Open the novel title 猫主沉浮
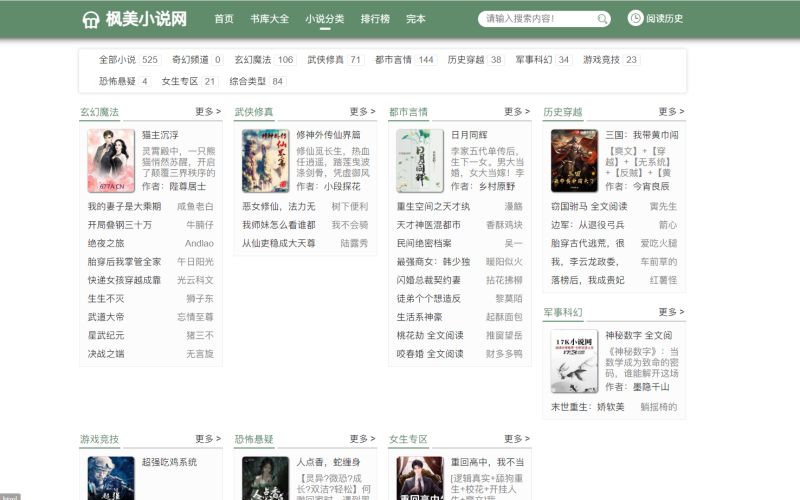This screenshot has width=800, height=500. click(x=160, y=135)
